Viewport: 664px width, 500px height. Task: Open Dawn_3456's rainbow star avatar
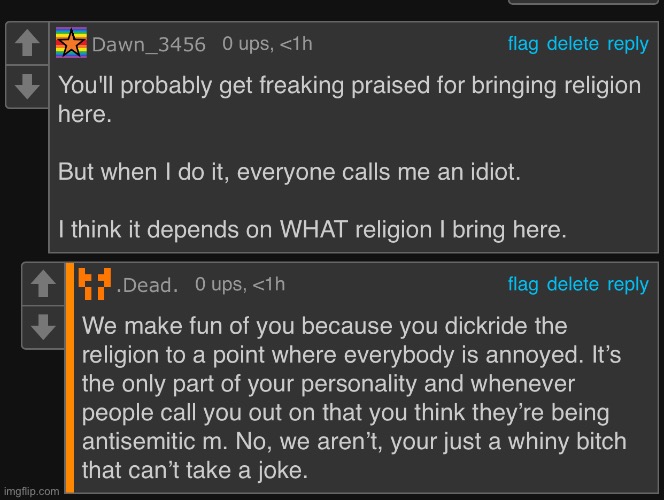[71, 43]
